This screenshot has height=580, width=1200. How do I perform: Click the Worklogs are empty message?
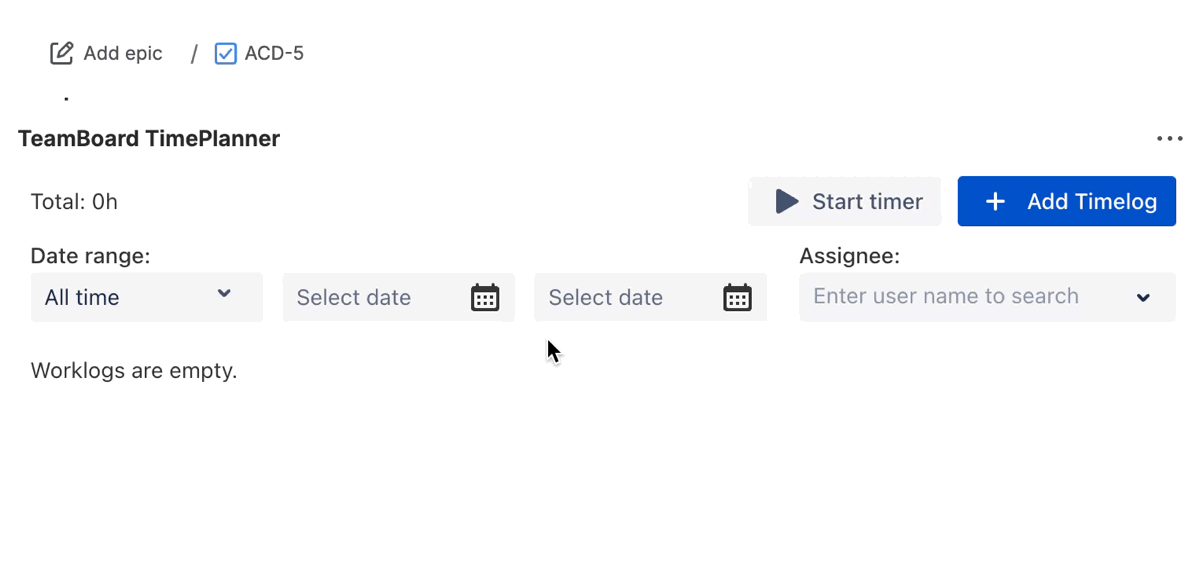[134, 371]
